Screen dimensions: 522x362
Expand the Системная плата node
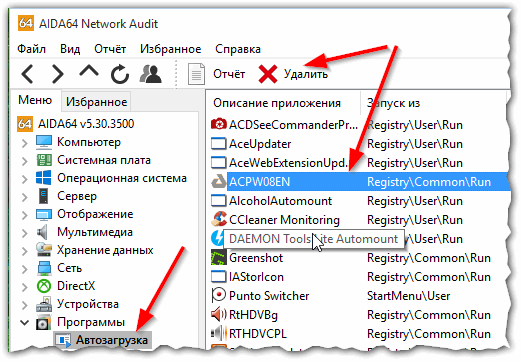[24, 161]
